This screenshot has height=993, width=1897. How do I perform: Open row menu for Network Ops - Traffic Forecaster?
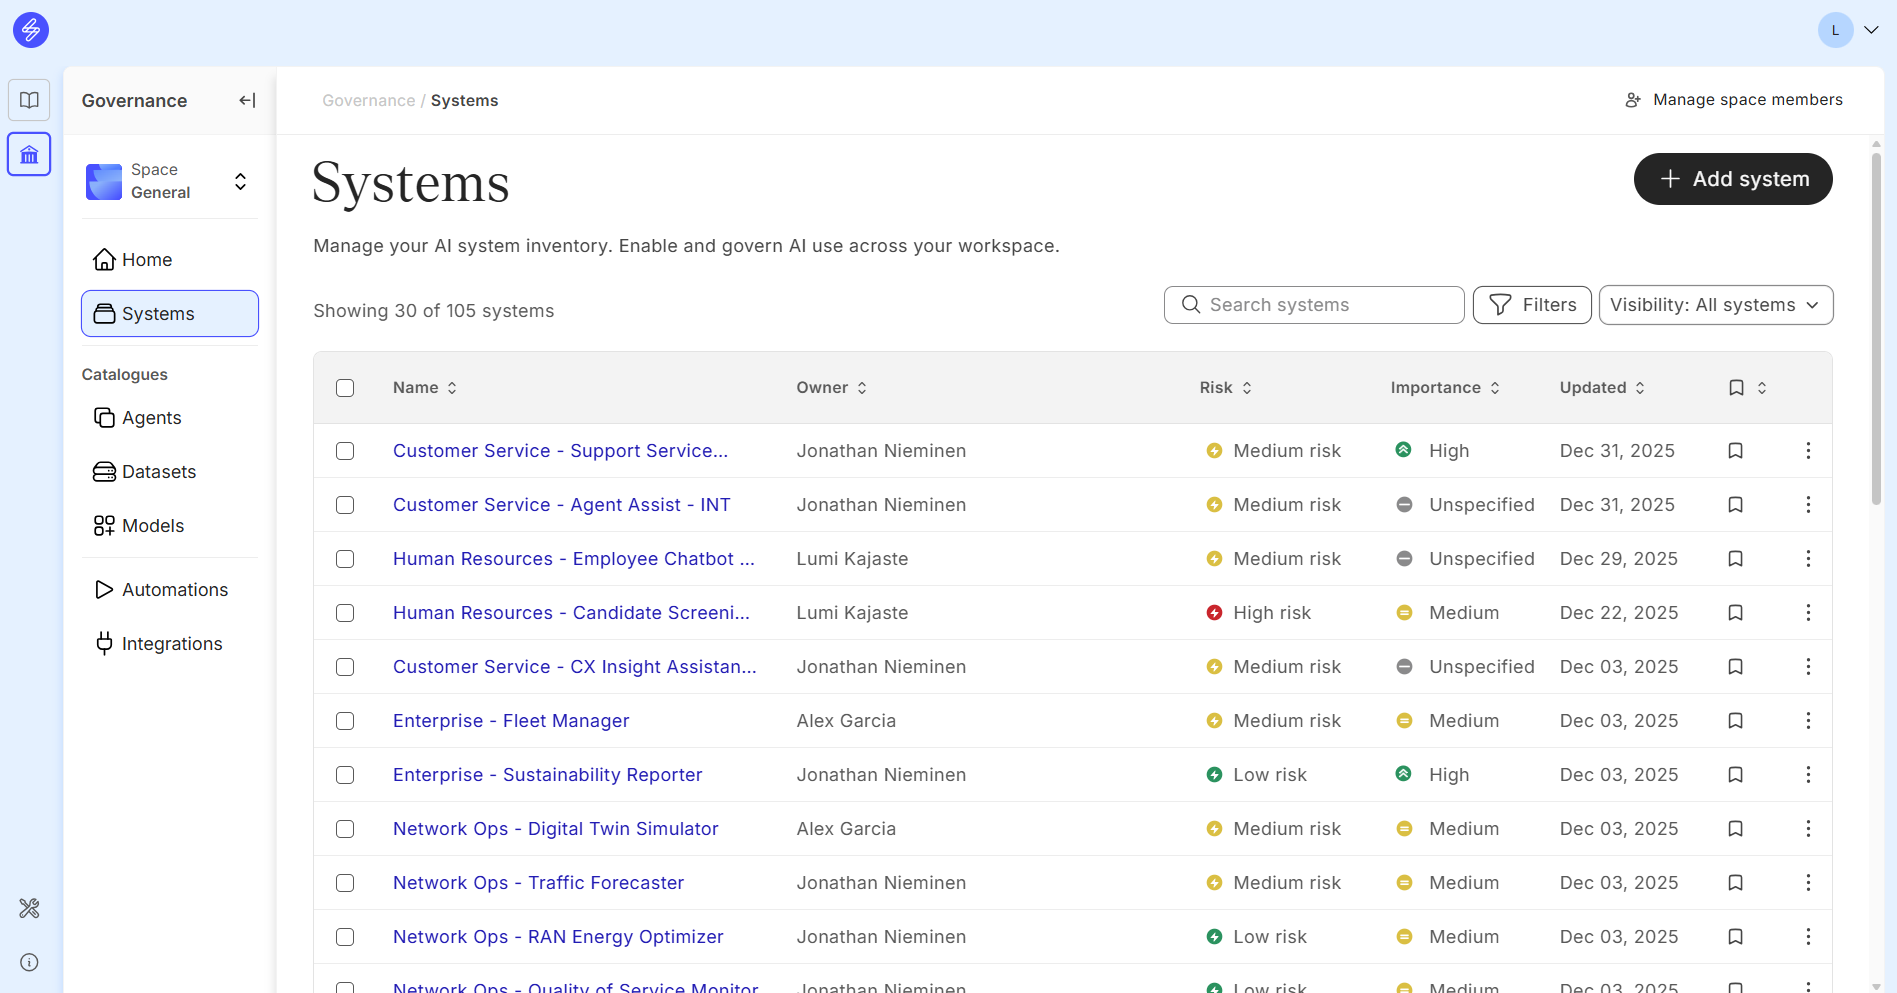pyautogui.click(x=1807, y=883)
